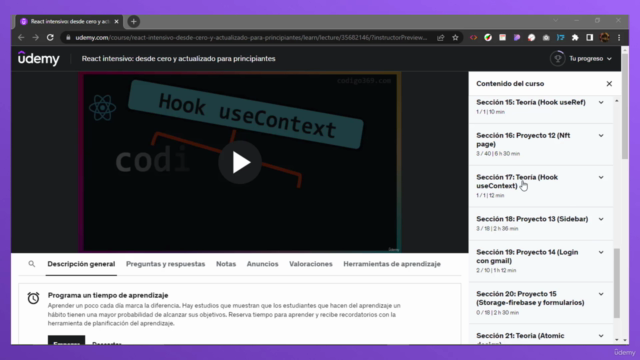This screenshot has height=360, width=640.
Task: Click the purple extension icon
Action: click(x=517, y=38)
